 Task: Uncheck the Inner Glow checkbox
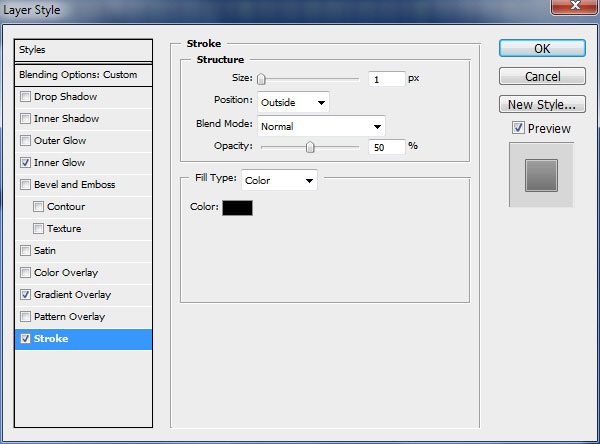click(x=25, y=163)
